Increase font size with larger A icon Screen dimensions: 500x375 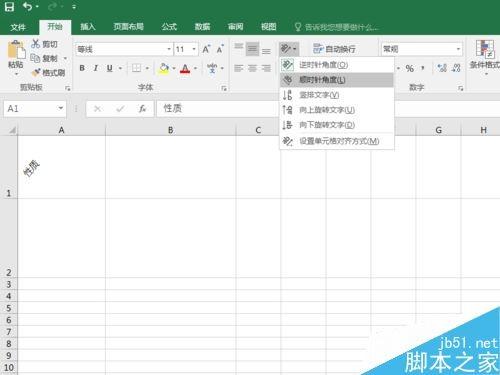point(206,49)
